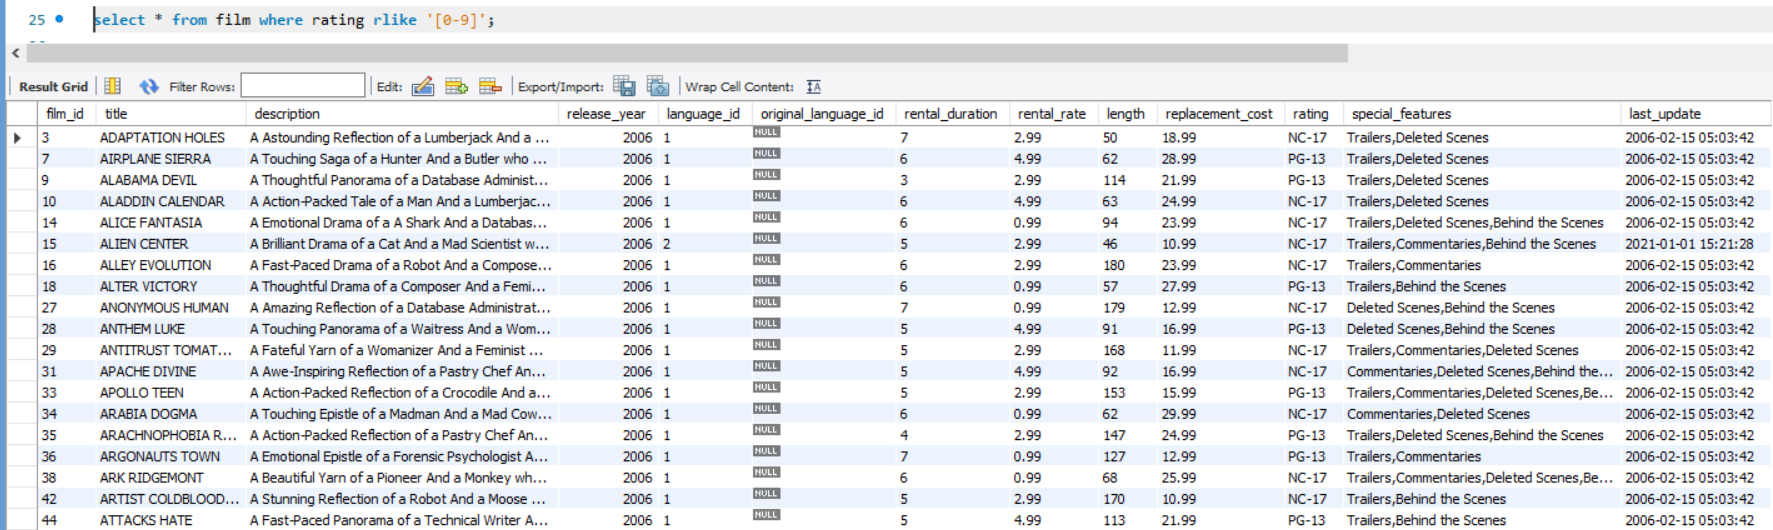The width and height of the screenshot is (1773, 530).
Task: Sort by release_year column header
Action: [x=606, y=114]
